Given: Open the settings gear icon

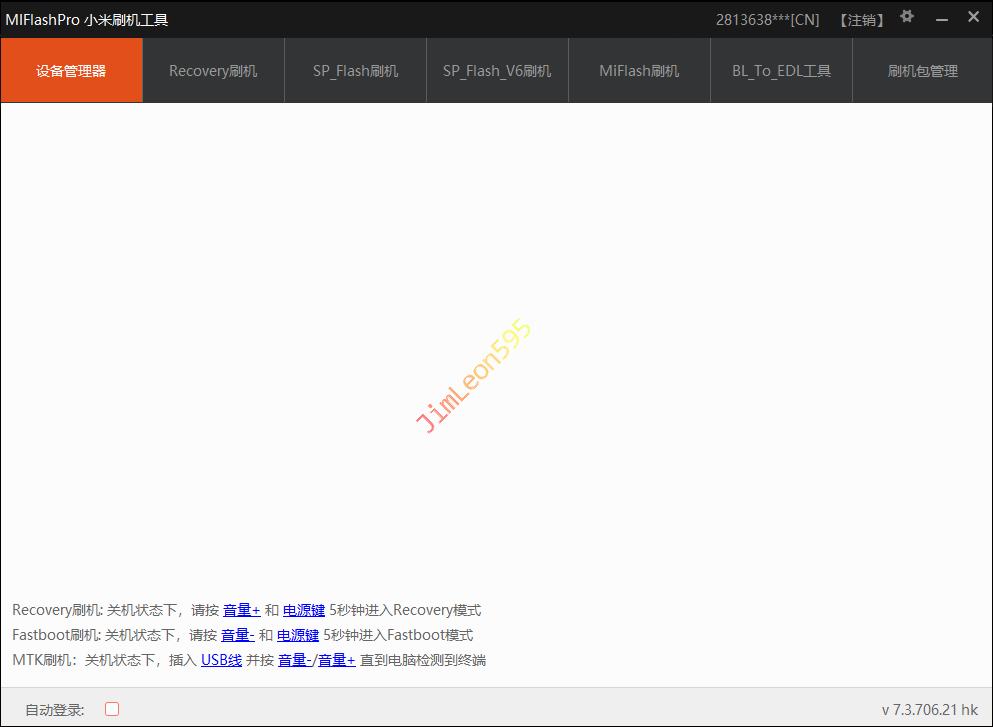Looking at the screenshot, I should tap(907, 17).
